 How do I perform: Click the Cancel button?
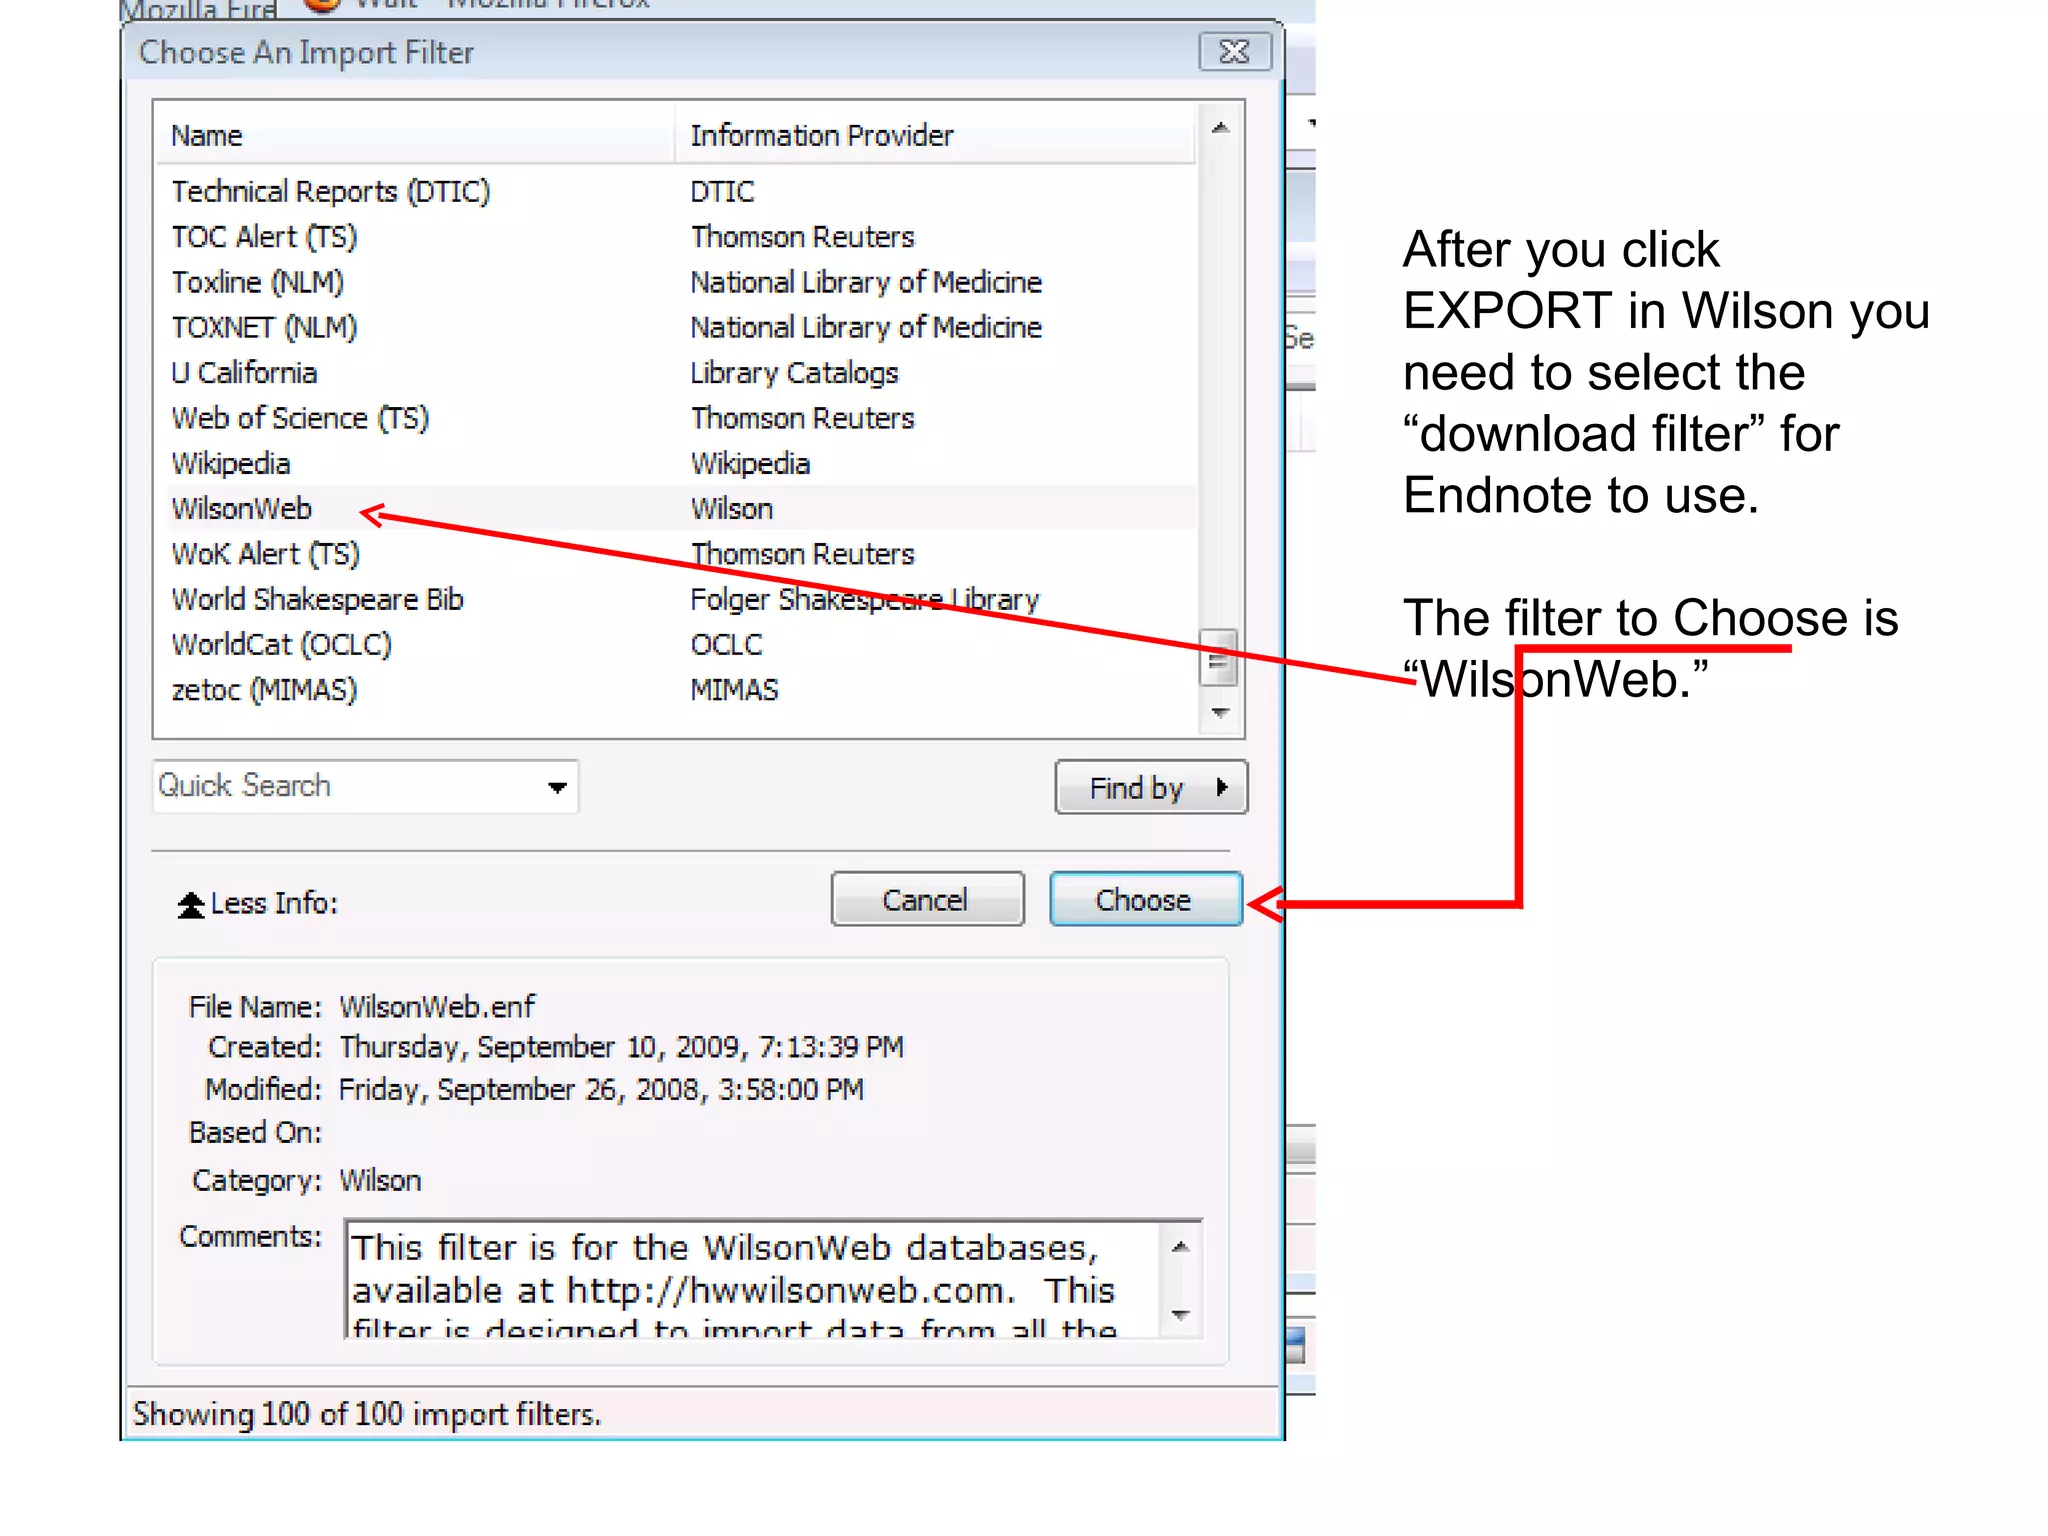(x=927, y=899)
